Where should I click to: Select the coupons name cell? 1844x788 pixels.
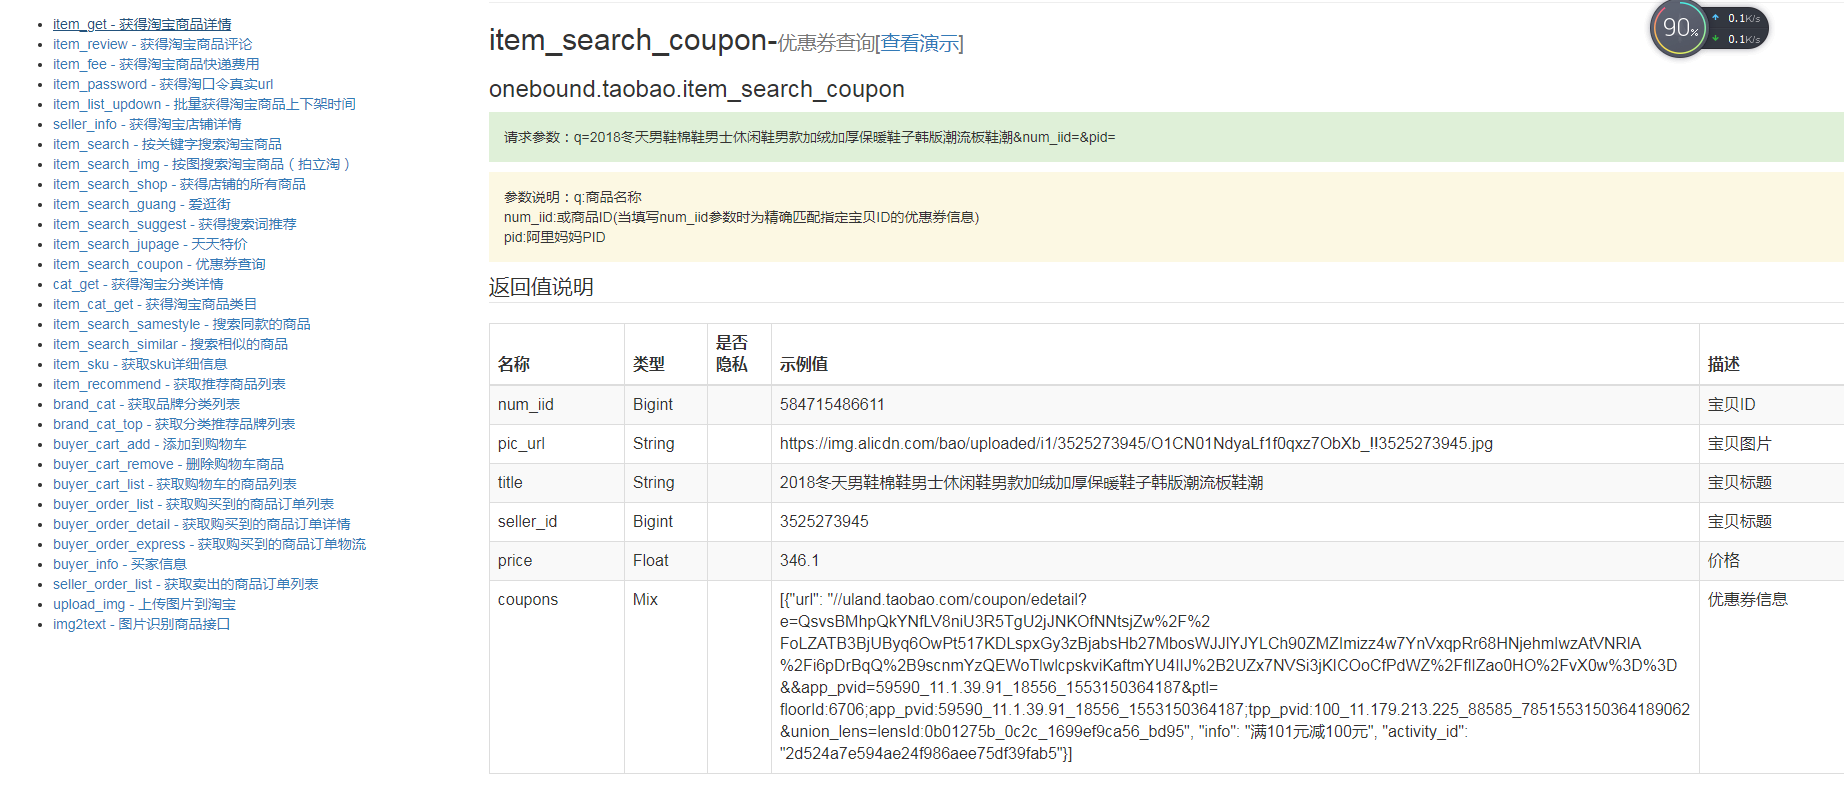556,677
